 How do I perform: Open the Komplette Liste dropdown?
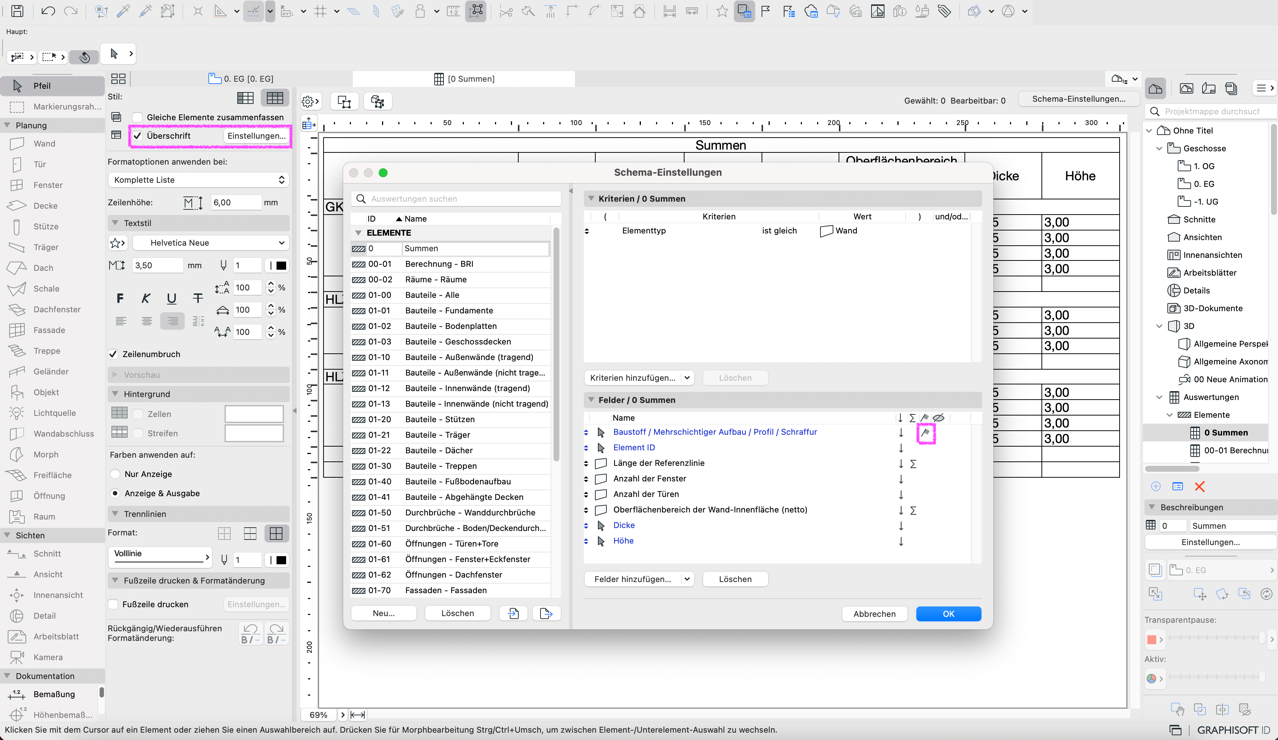198,180
